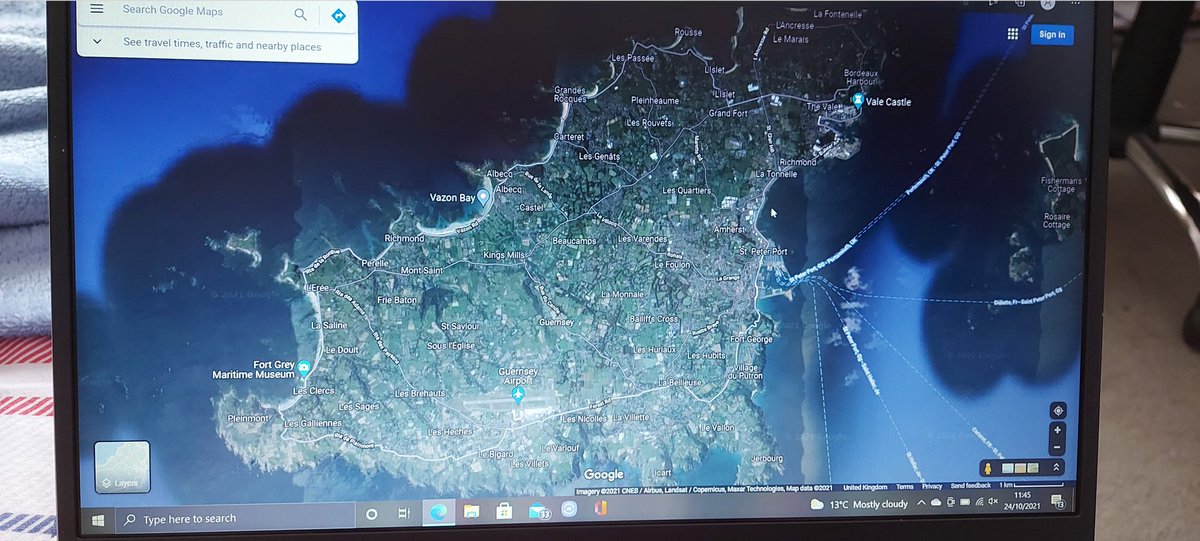Select the Vale Castle map pin
Image resolution: width=1200 pixels, height=541 pixels.
click(858, 101)
